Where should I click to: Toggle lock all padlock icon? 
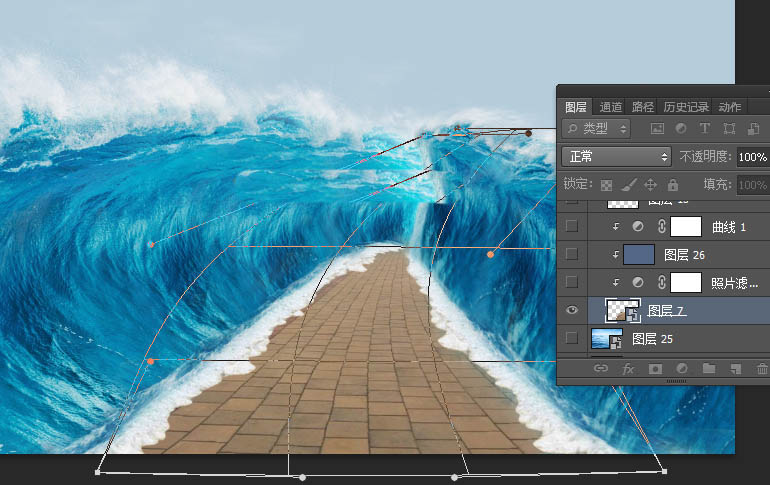click(673, 185)
